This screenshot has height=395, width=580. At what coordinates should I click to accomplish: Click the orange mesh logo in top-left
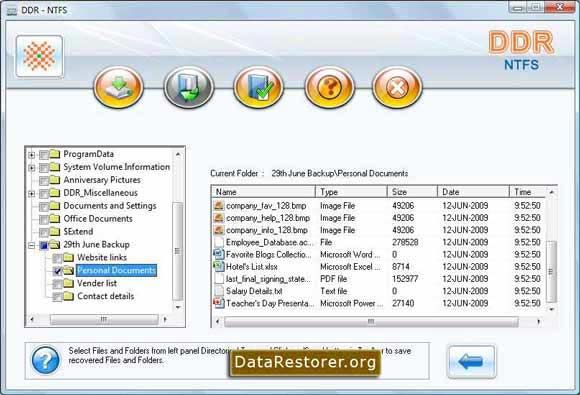point(39,56)
